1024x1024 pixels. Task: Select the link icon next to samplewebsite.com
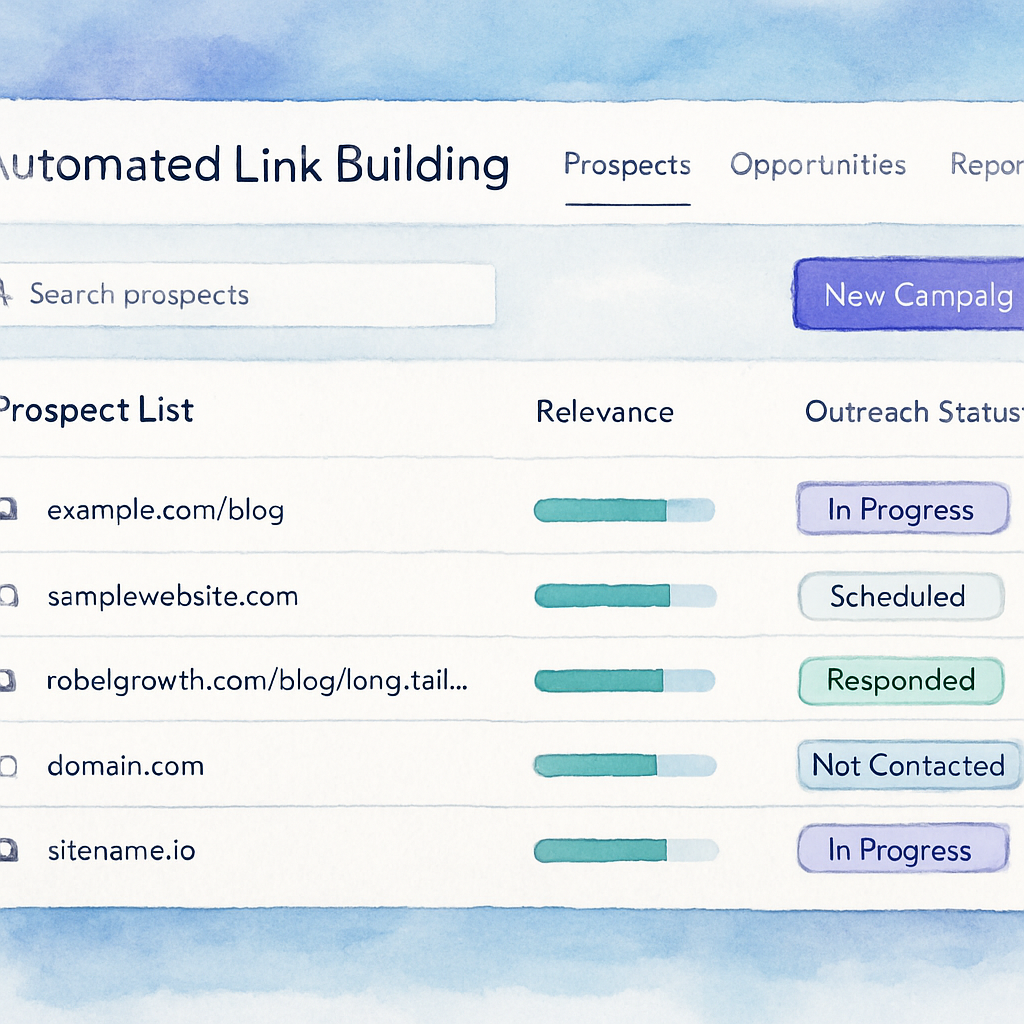[10, 596]
